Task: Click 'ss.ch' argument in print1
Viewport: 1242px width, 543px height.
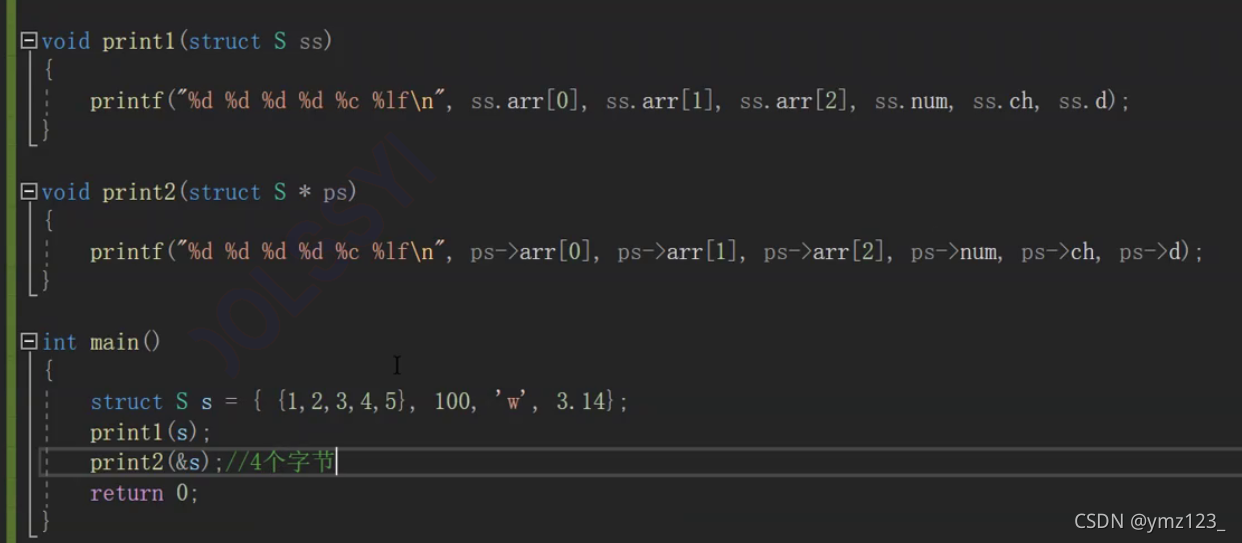Action: (1003, 101)
